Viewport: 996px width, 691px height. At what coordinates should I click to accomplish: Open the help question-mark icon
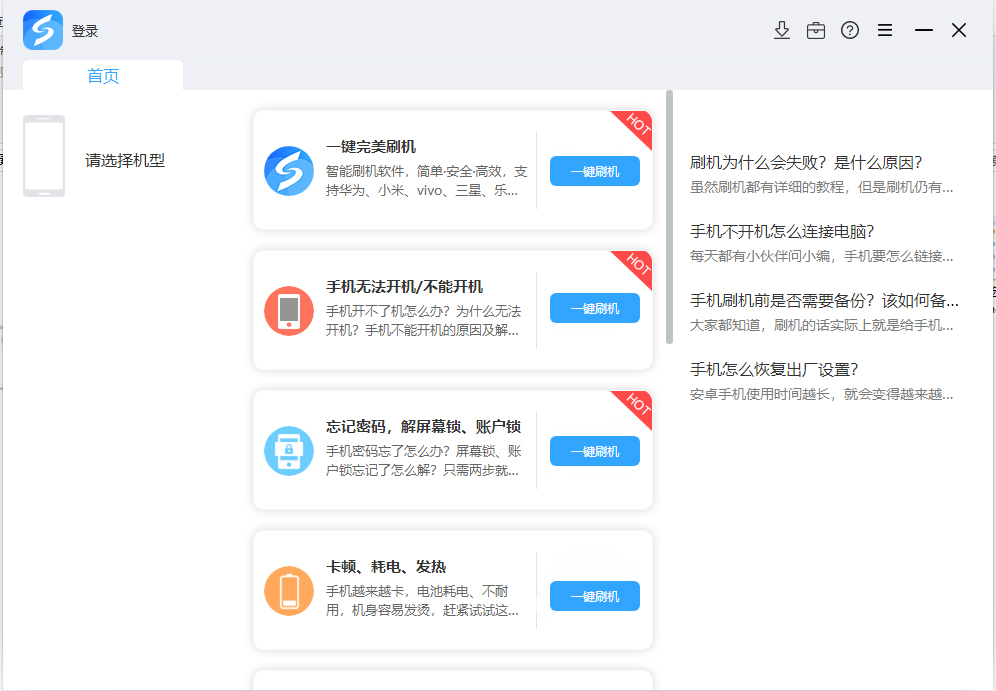850,30
